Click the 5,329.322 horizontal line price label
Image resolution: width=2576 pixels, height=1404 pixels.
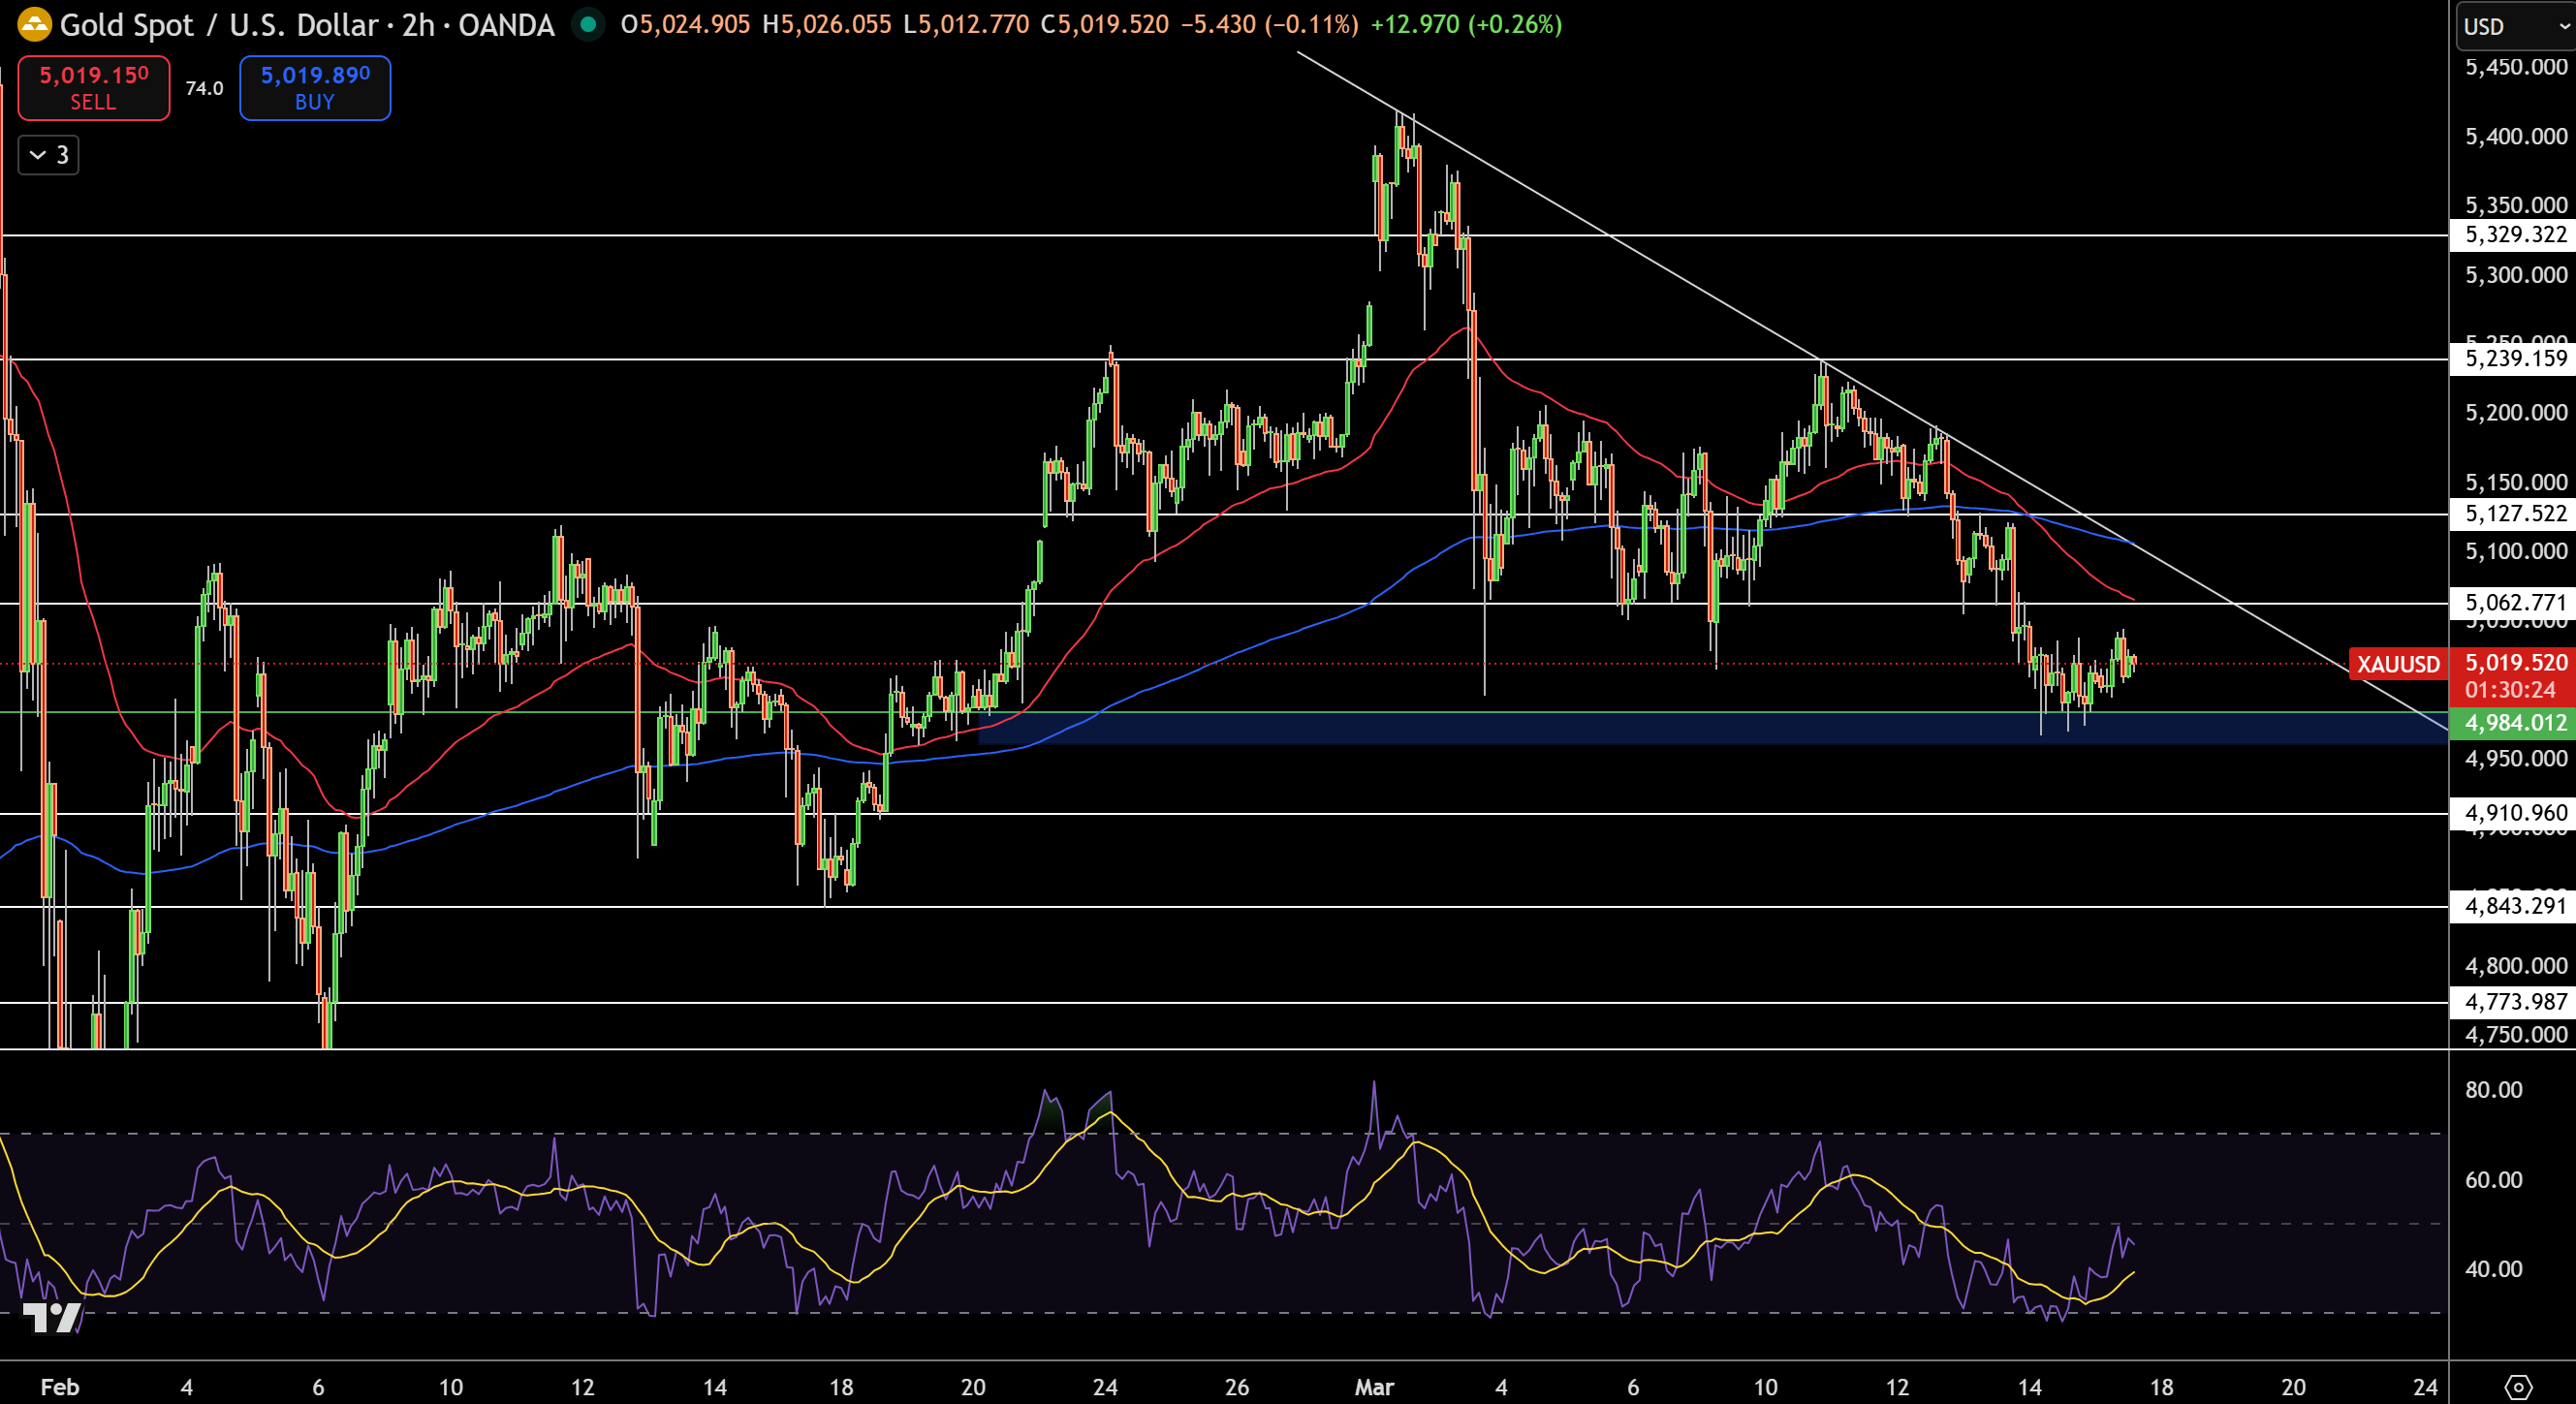click(2514, 235)
